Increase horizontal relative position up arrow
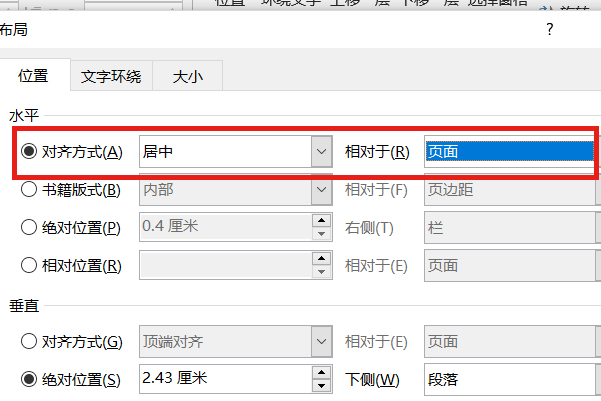Screen dimensions: 601x401 click(321, 259)
